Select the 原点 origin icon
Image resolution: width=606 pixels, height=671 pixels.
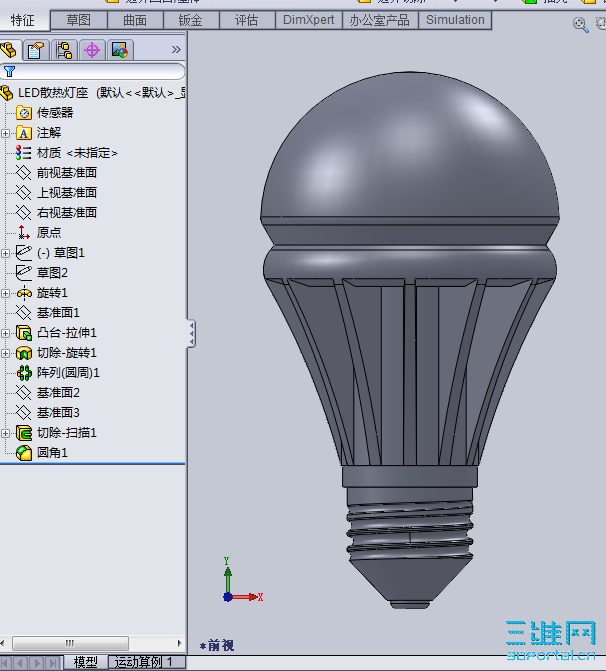click(24, 233)
